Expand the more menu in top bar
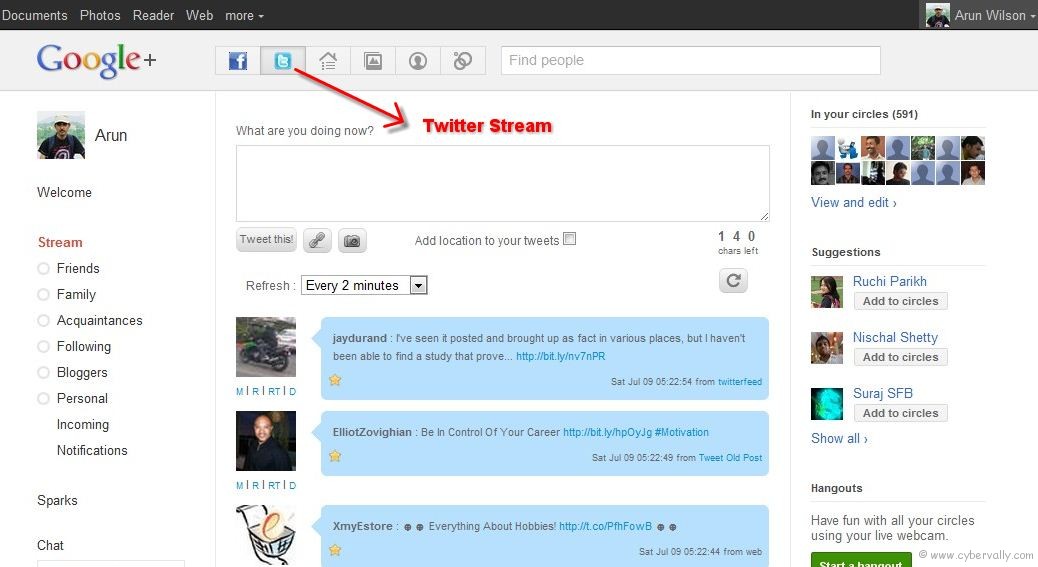Screen dimensions: 1038x567 [244, 15]
